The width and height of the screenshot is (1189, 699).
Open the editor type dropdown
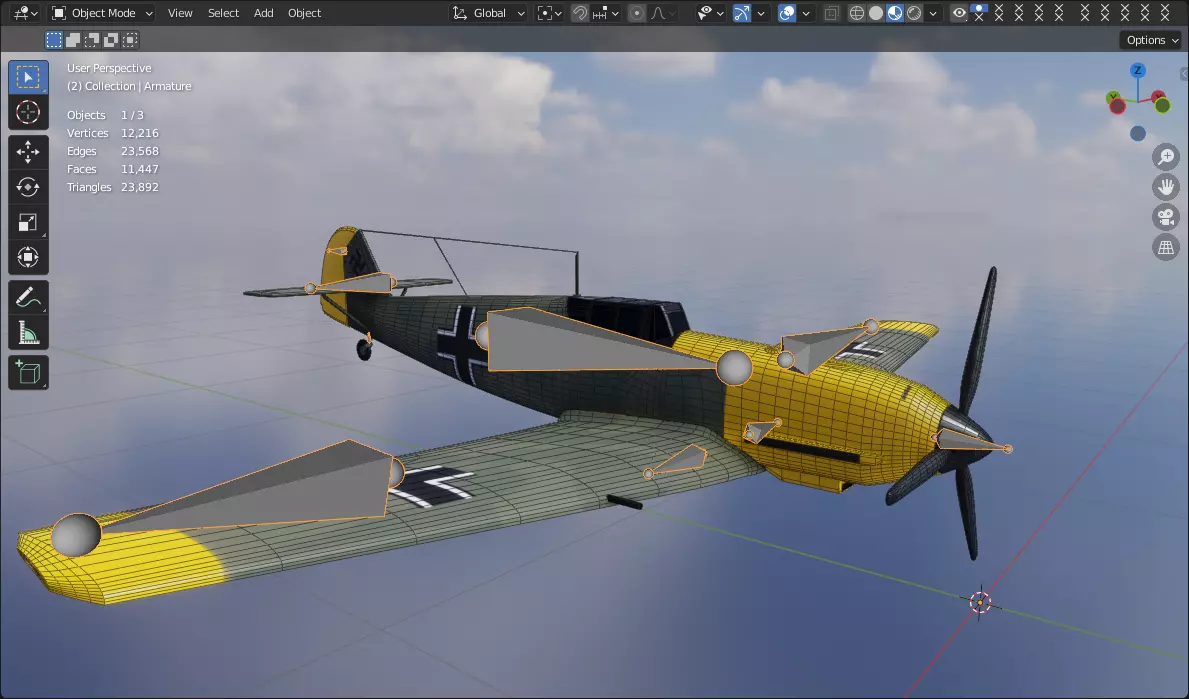tap(26, 13)
